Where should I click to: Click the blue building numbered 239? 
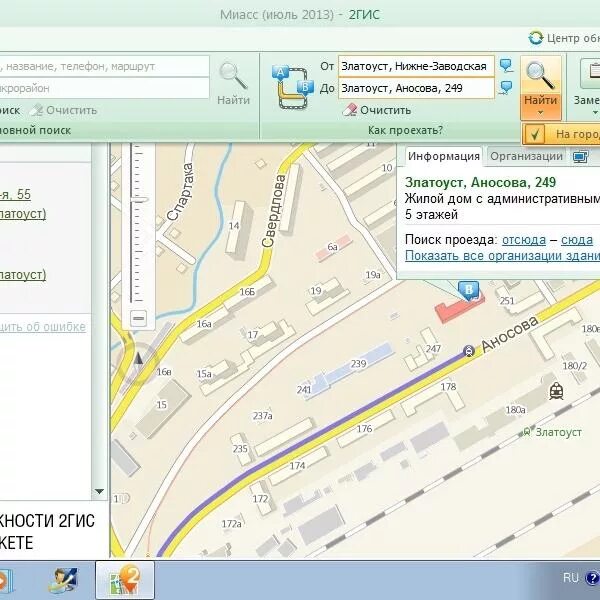pos(358,363)
